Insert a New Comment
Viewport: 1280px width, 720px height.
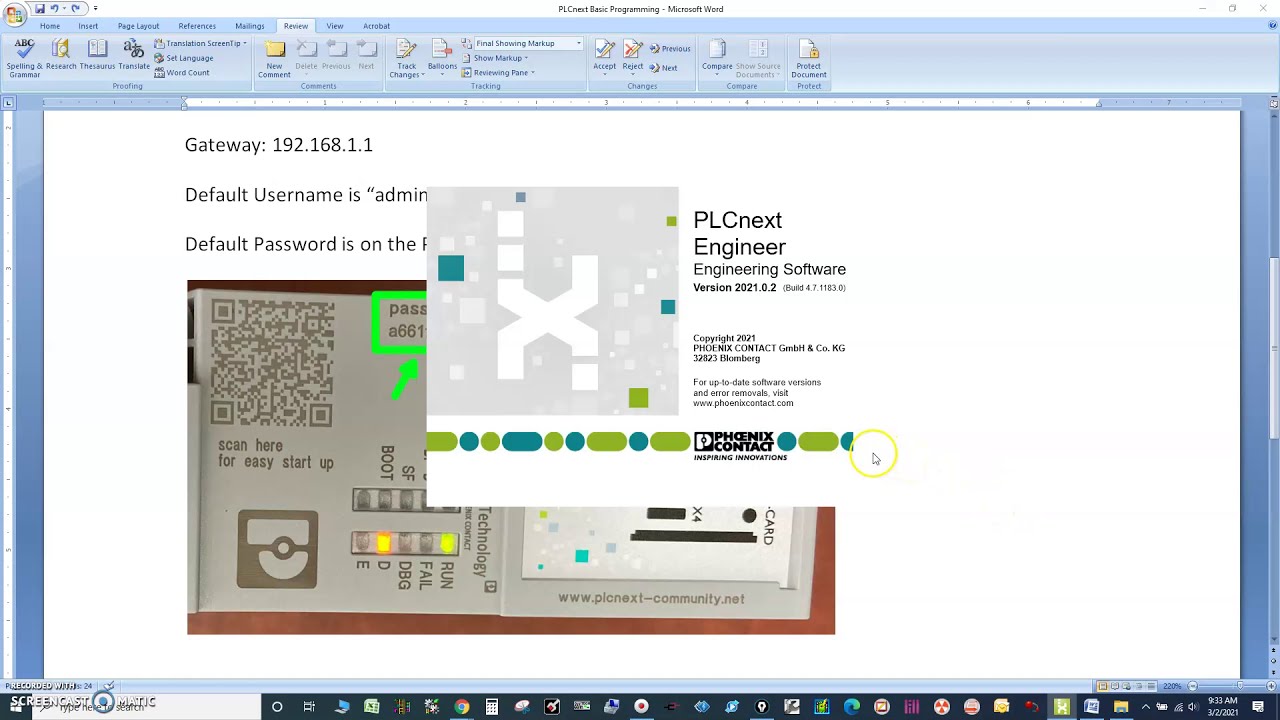point(274,59)
